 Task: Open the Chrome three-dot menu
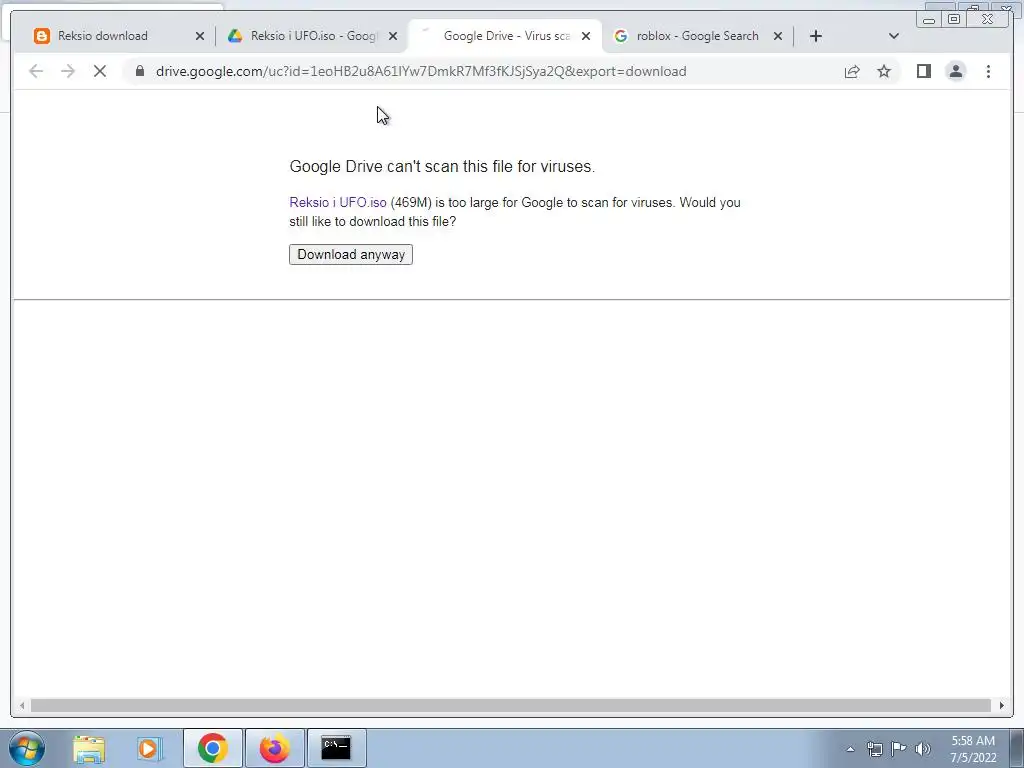(989, 71)
